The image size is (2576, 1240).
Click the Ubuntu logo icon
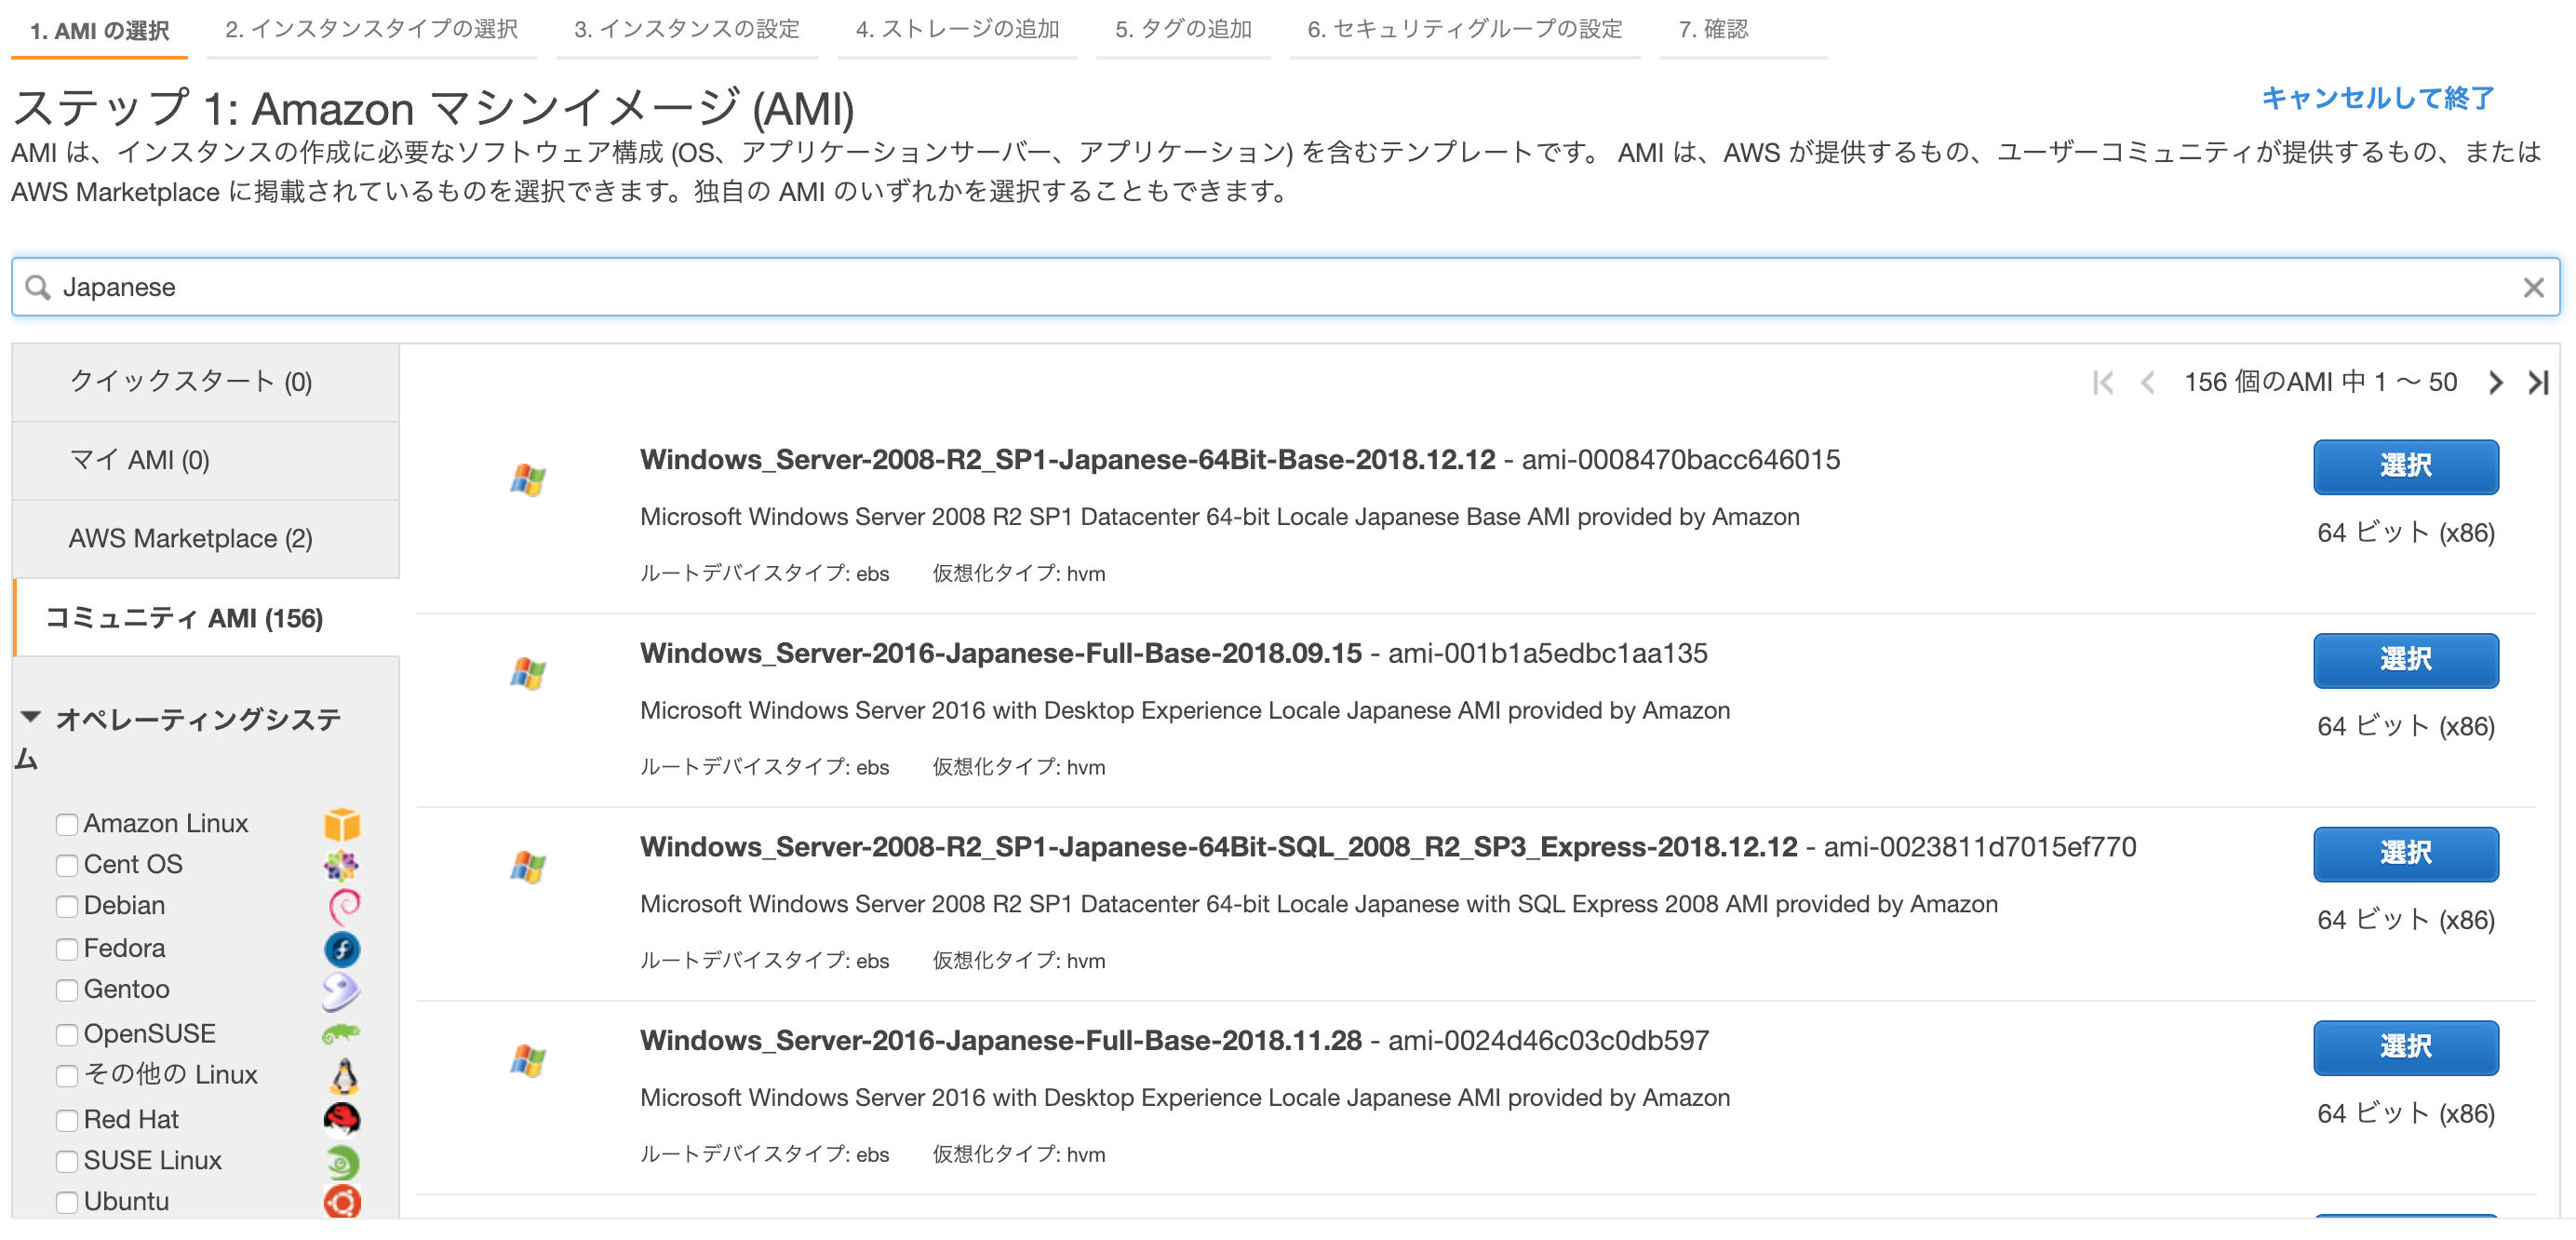click(x=340, y=1203)
